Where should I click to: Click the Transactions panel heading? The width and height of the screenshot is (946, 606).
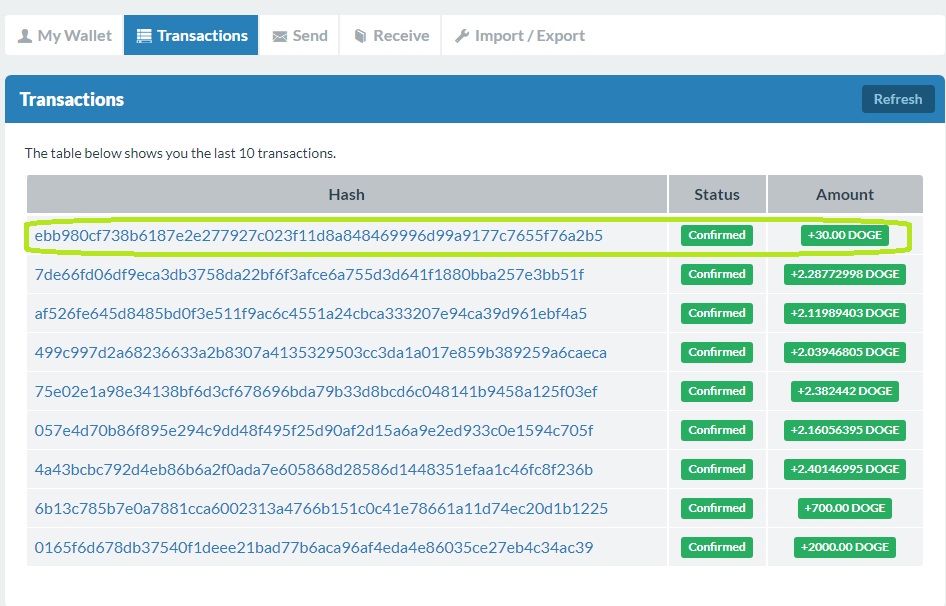pos(72,99)
